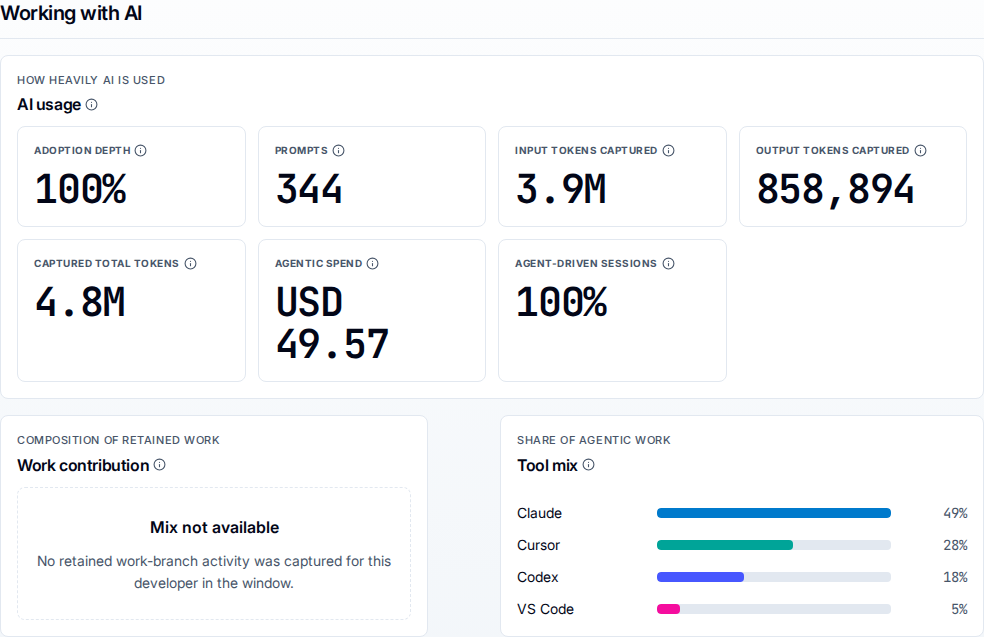
Task: Click the Agentic Spend info icon
Action: pyautogui.click(x=372, y=264)
